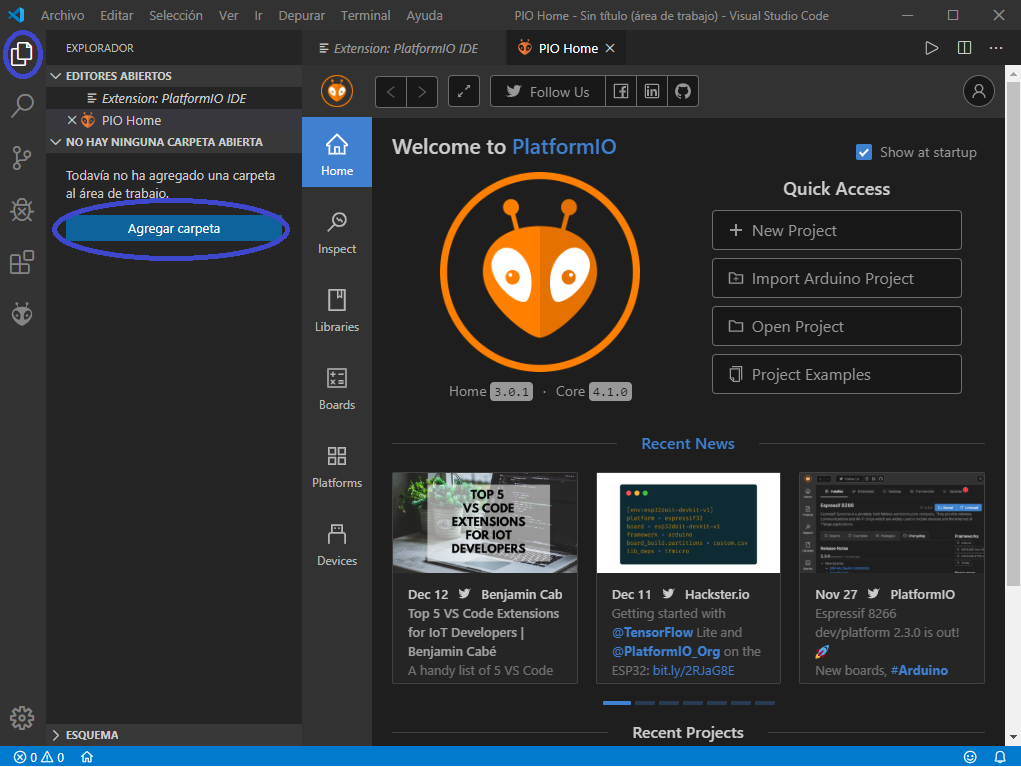The image size is (1021, 767).
Task: Open the PlatformIO LinkedIn page icon
Action: point(652,92)
